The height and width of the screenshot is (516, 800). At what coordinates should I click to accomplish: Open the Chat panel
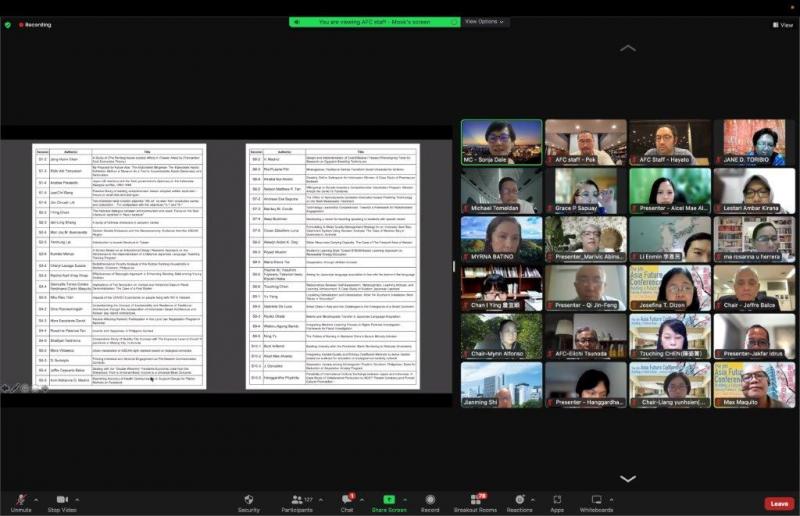[347, 501]
